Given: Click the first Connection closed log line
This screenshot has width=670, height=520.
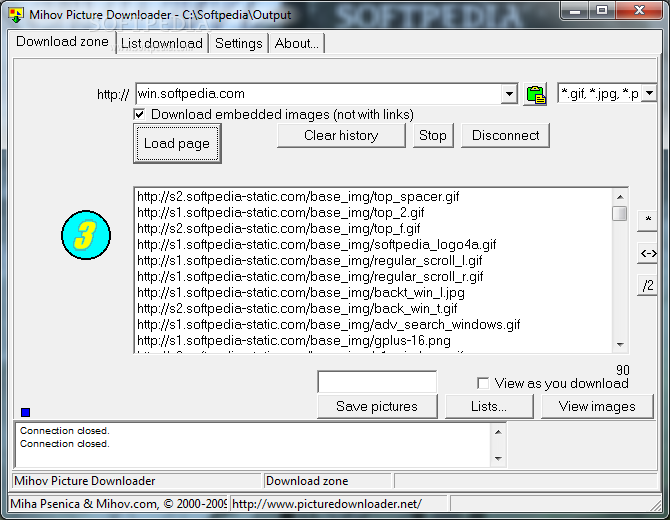Looking at the screenshot, I should [x=65, y=431].
